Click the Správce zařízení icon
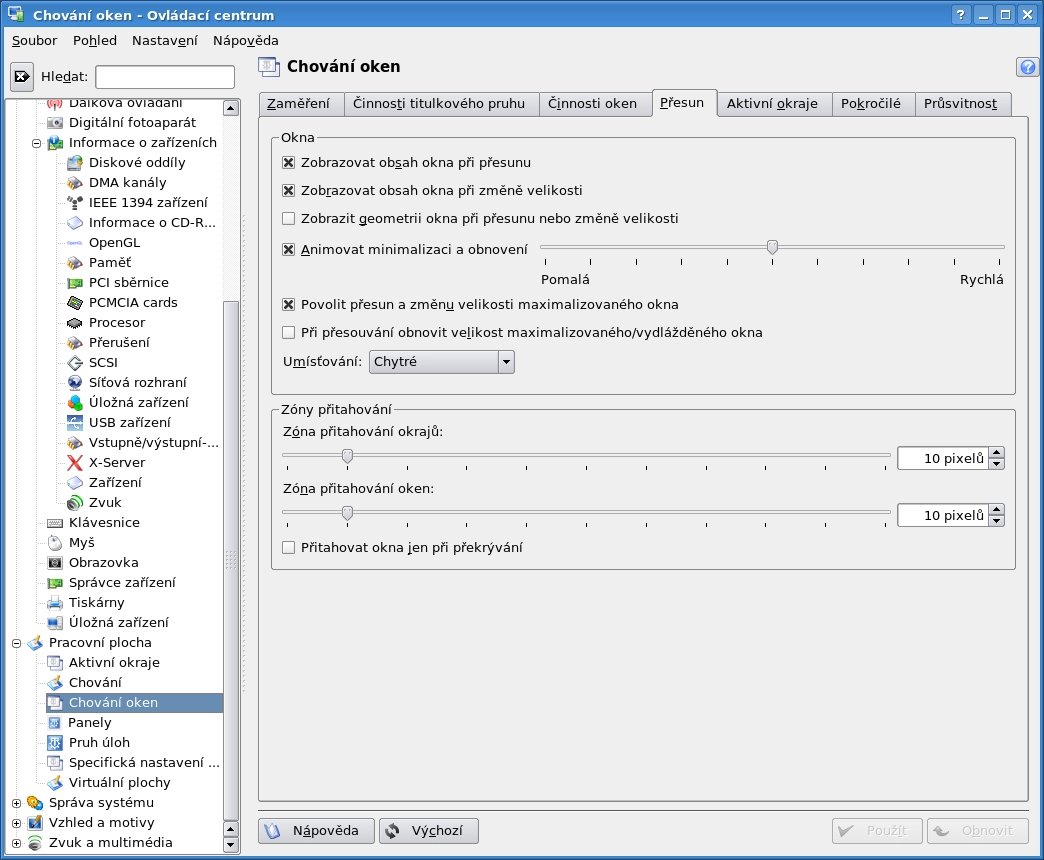The width and height of the screenshot is (1044, 860). click(55, 582)
